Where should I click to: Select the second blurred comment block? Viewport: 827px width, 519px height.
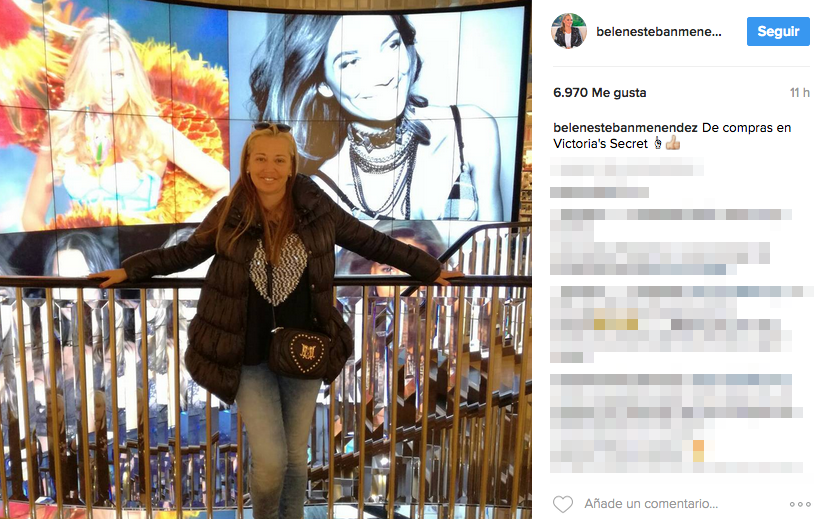(x=671, y=242)
